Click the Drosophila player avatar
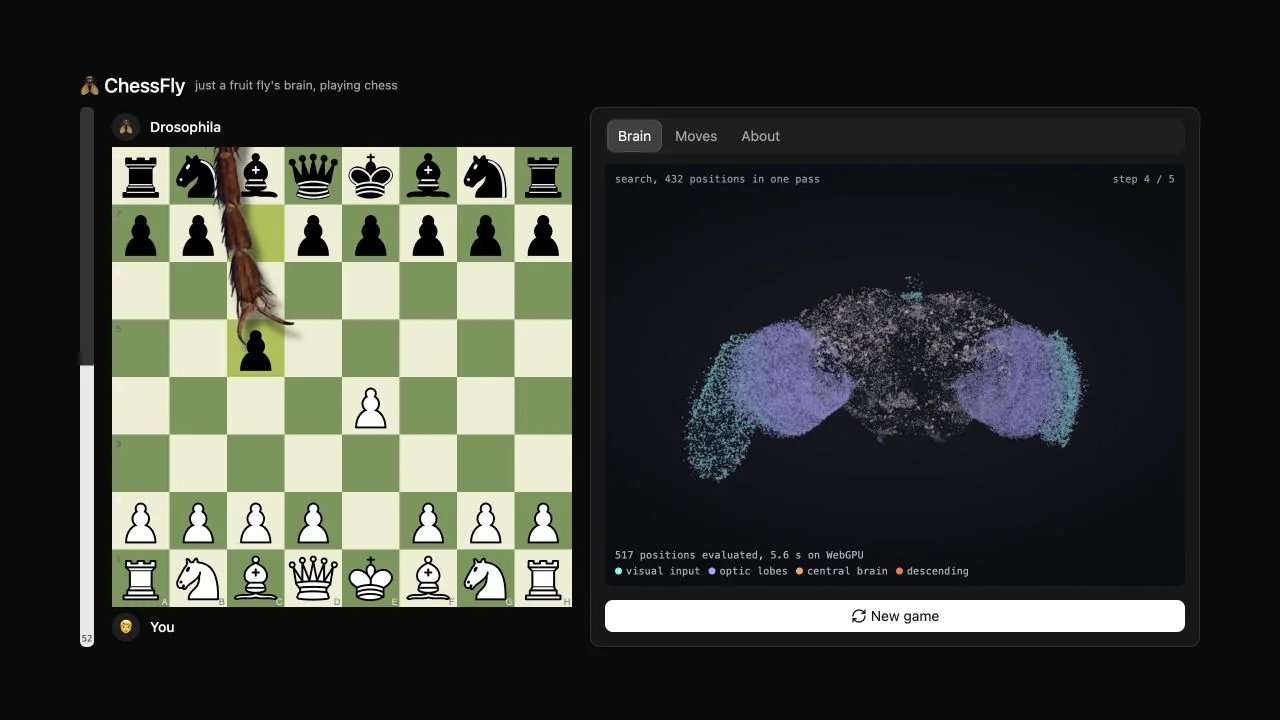The width and height of the screenshot is (1280, 720). pos(126,127)
